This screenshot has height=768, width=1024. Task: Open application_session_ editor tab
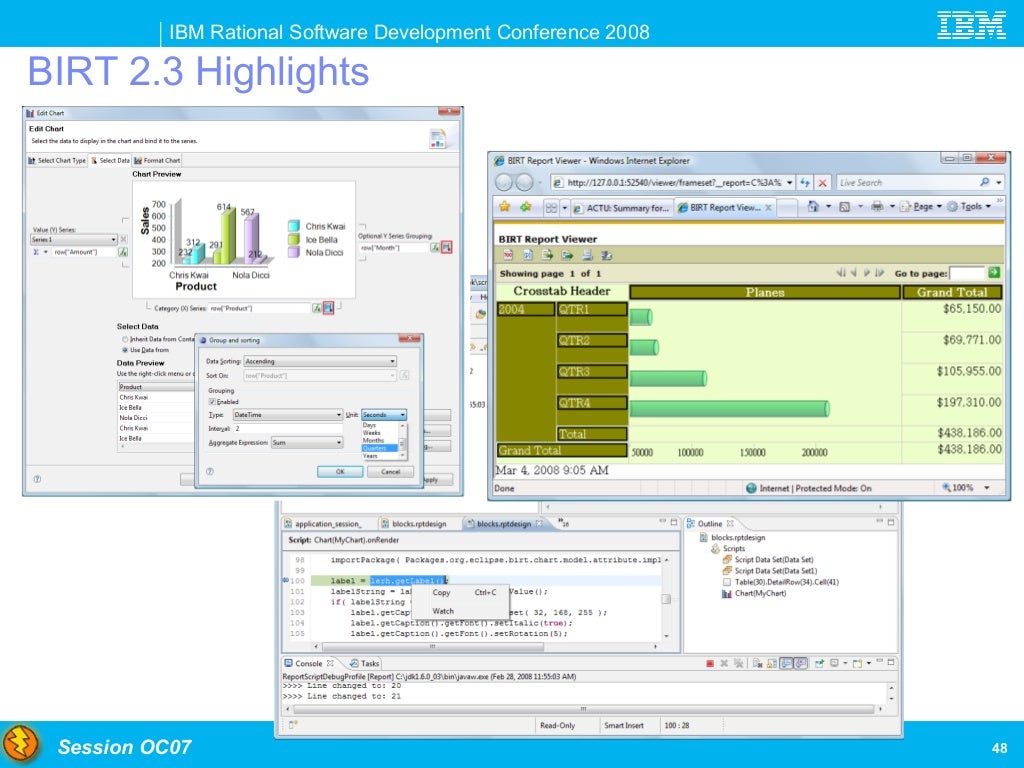(323, 524)
